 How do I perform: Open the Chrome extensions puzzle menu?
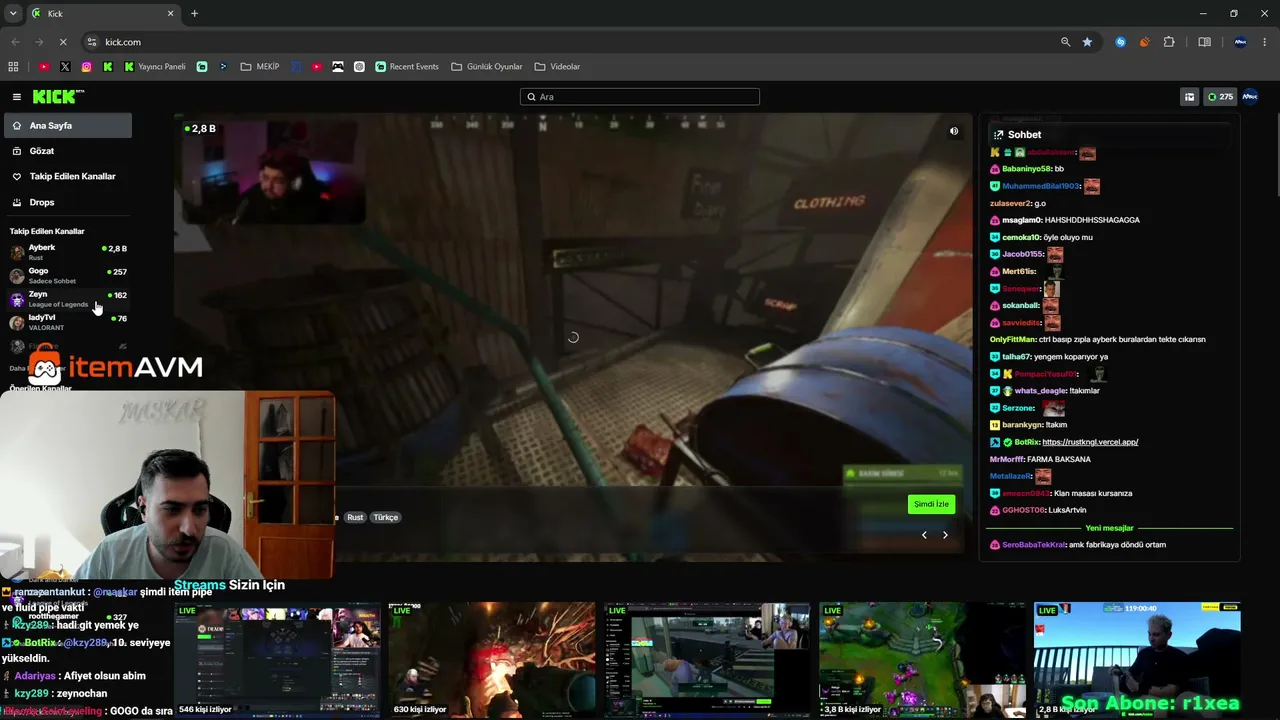click(1169, 42)
